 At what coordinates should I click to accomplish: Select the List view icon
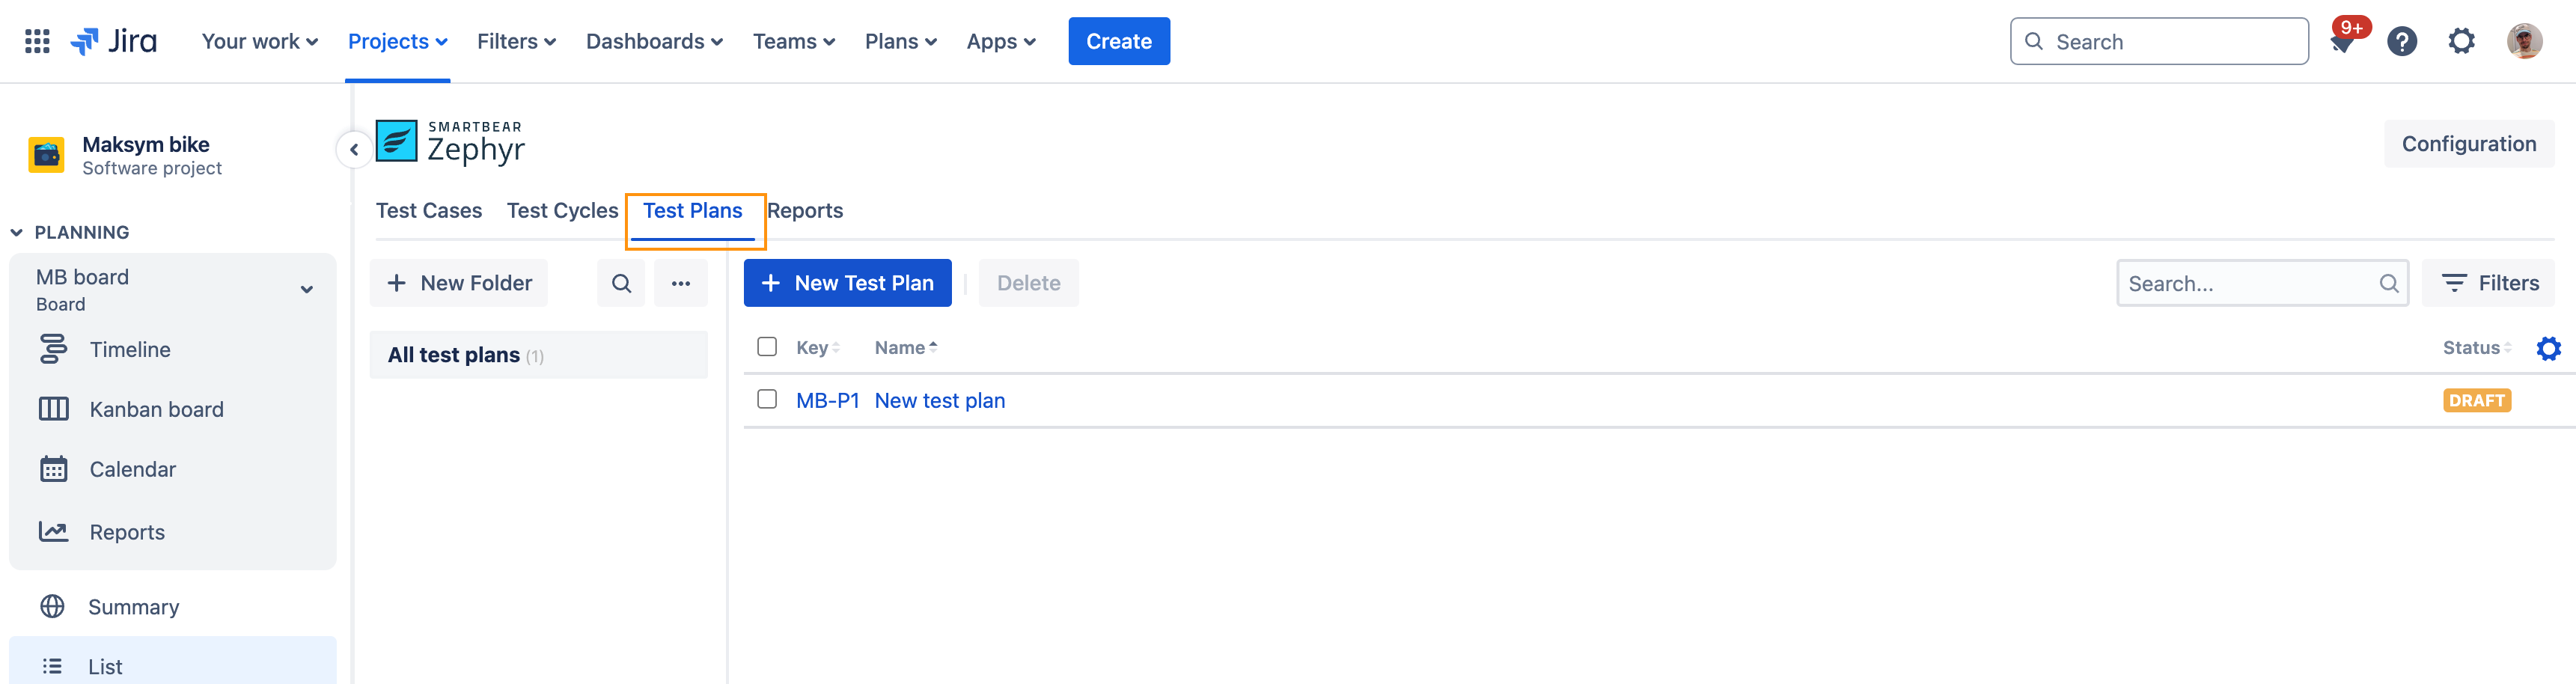coord(51,665)
